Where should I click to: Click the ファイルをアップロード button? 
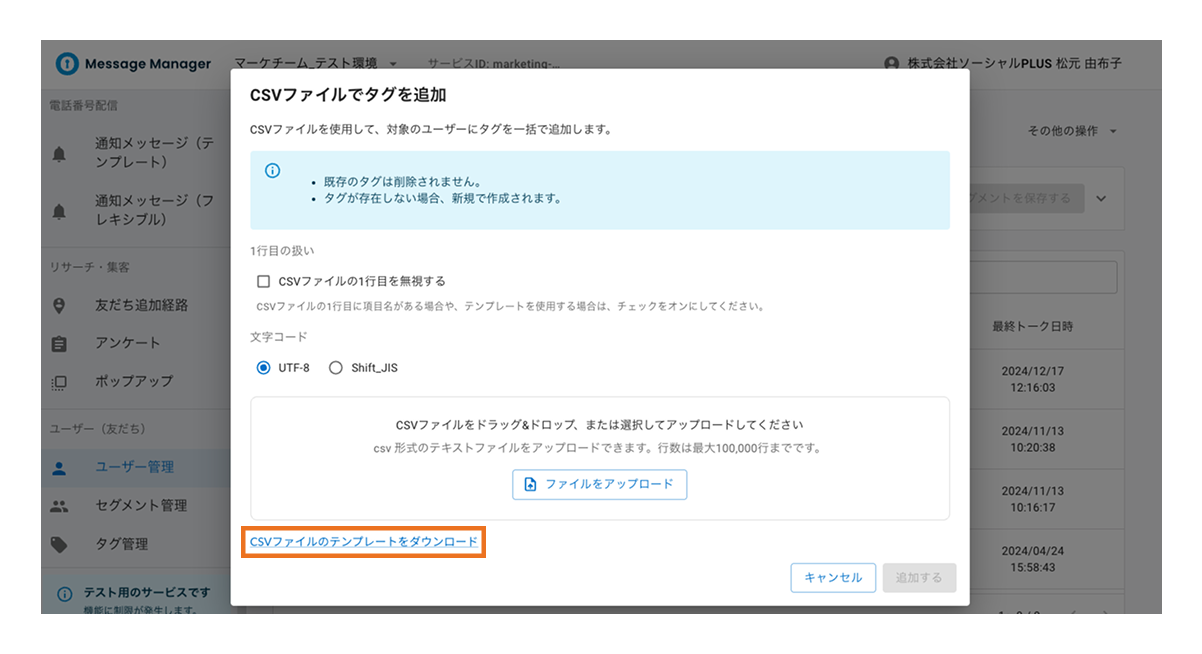[599, 484]
